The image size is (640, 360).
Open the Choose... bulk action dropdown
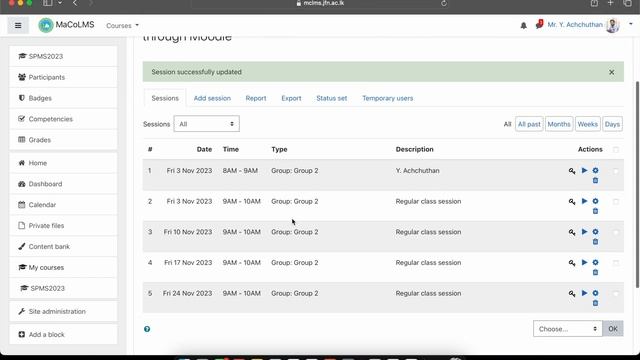567,329
